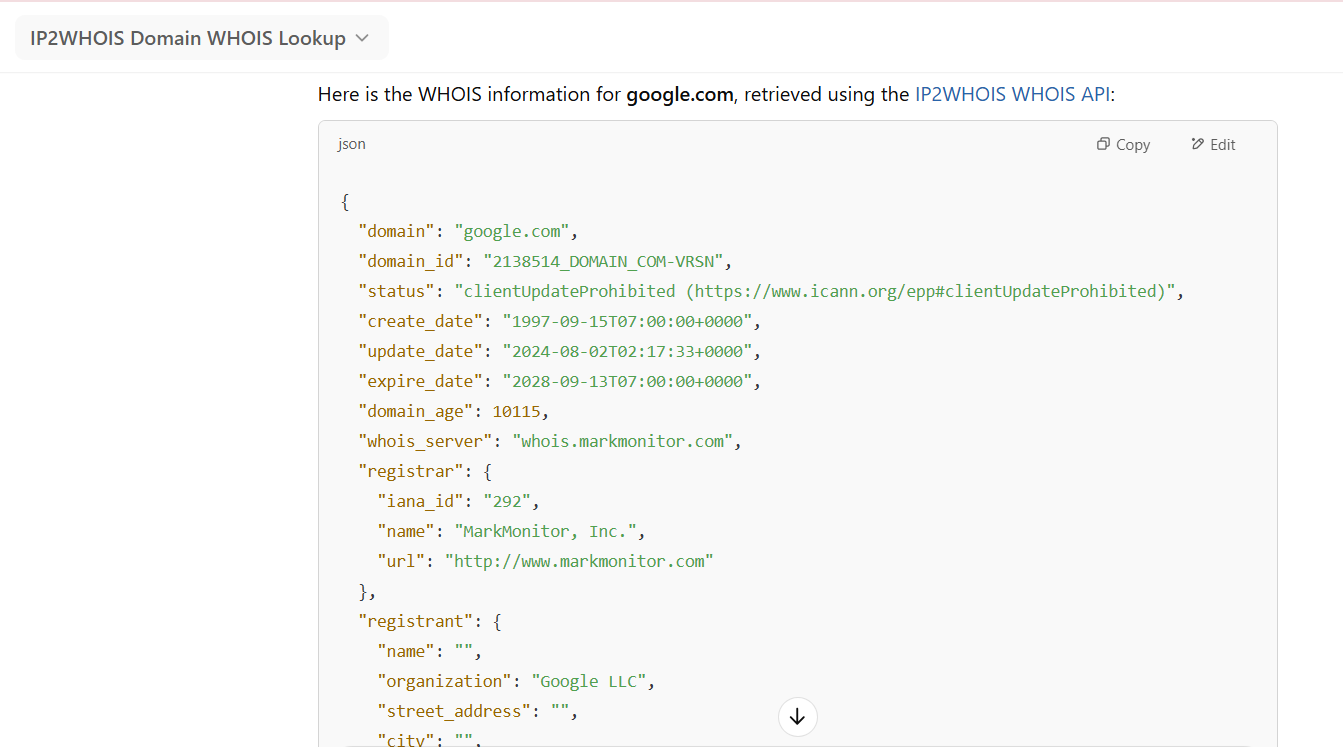1343x747 pixels.
Task: Click the scroll-to-bottom arrow button
Action: [x=797, y=716]
